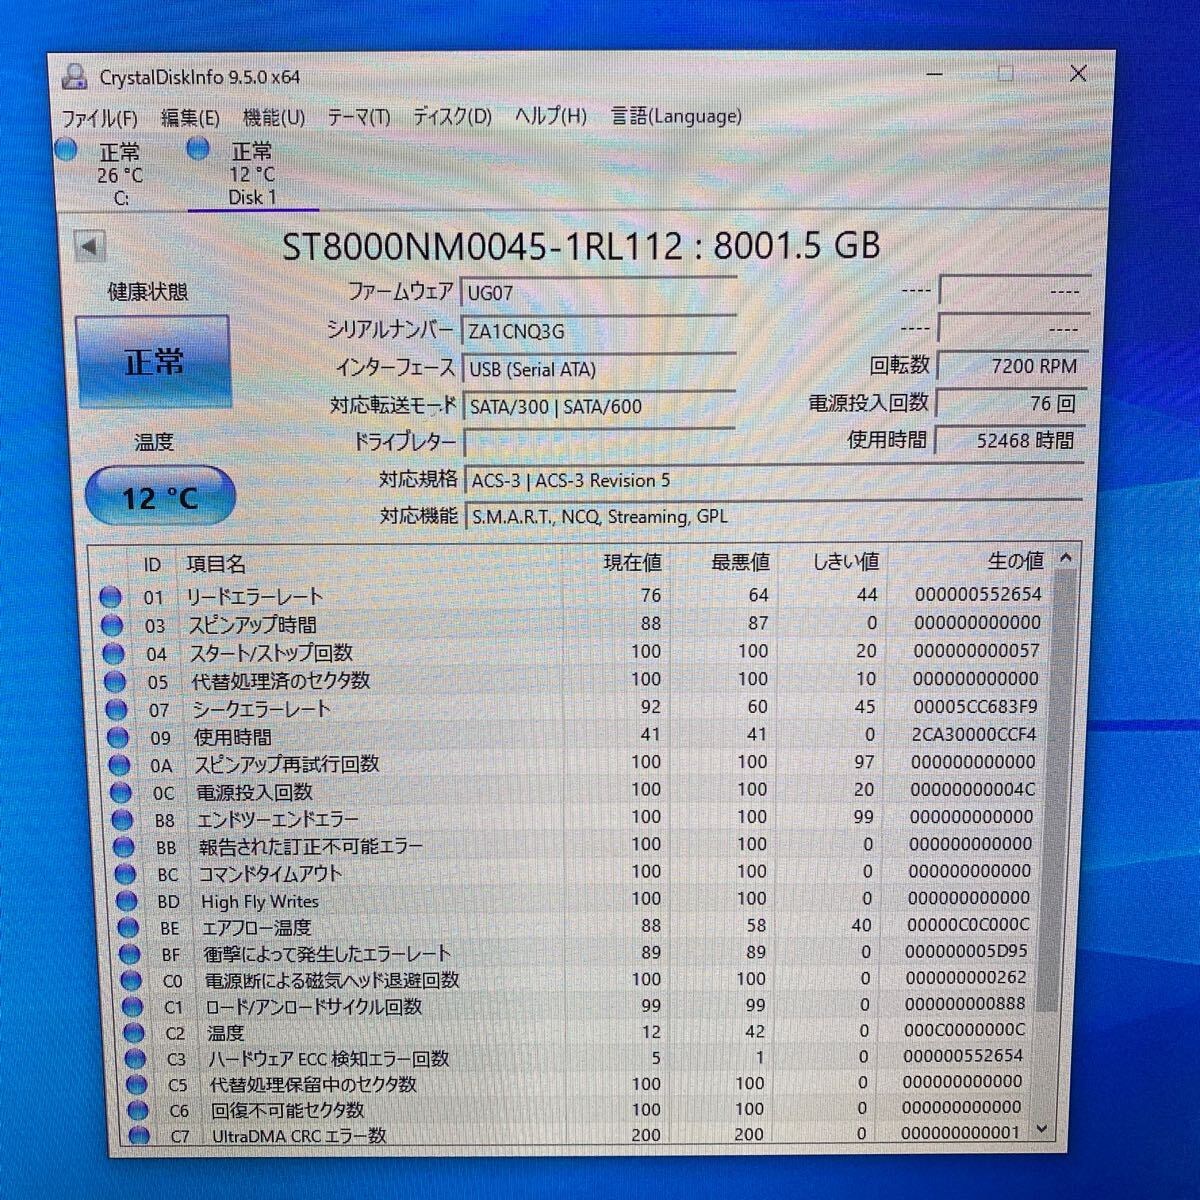Click status orb for 01 リードエラーレート
The height and width of the screenshot is (1200, 1200).
click(x=110, y=598)
